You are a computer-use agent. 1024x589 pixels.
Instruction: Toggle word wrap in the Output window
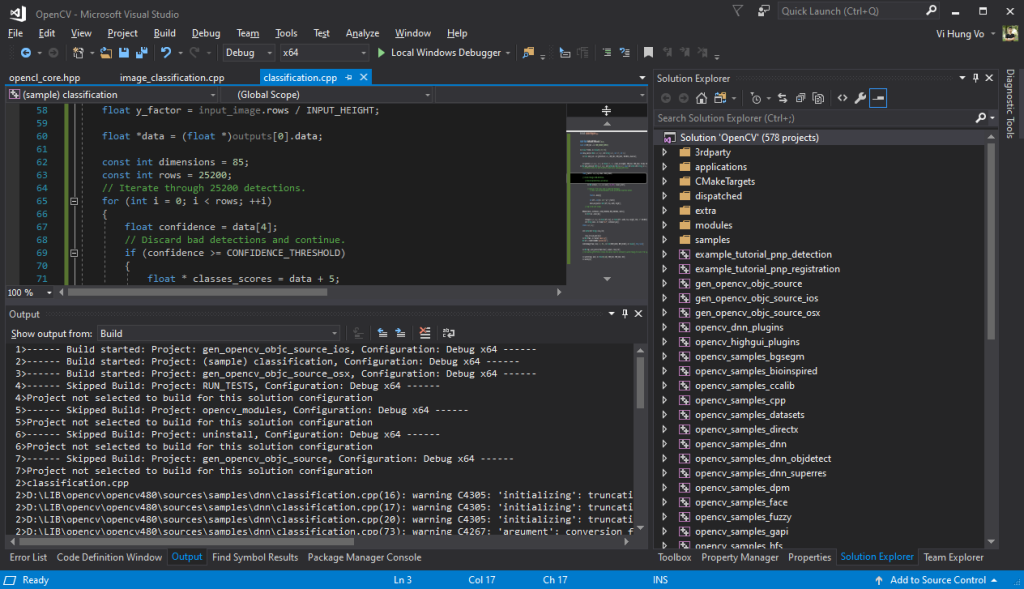[449, 334]
